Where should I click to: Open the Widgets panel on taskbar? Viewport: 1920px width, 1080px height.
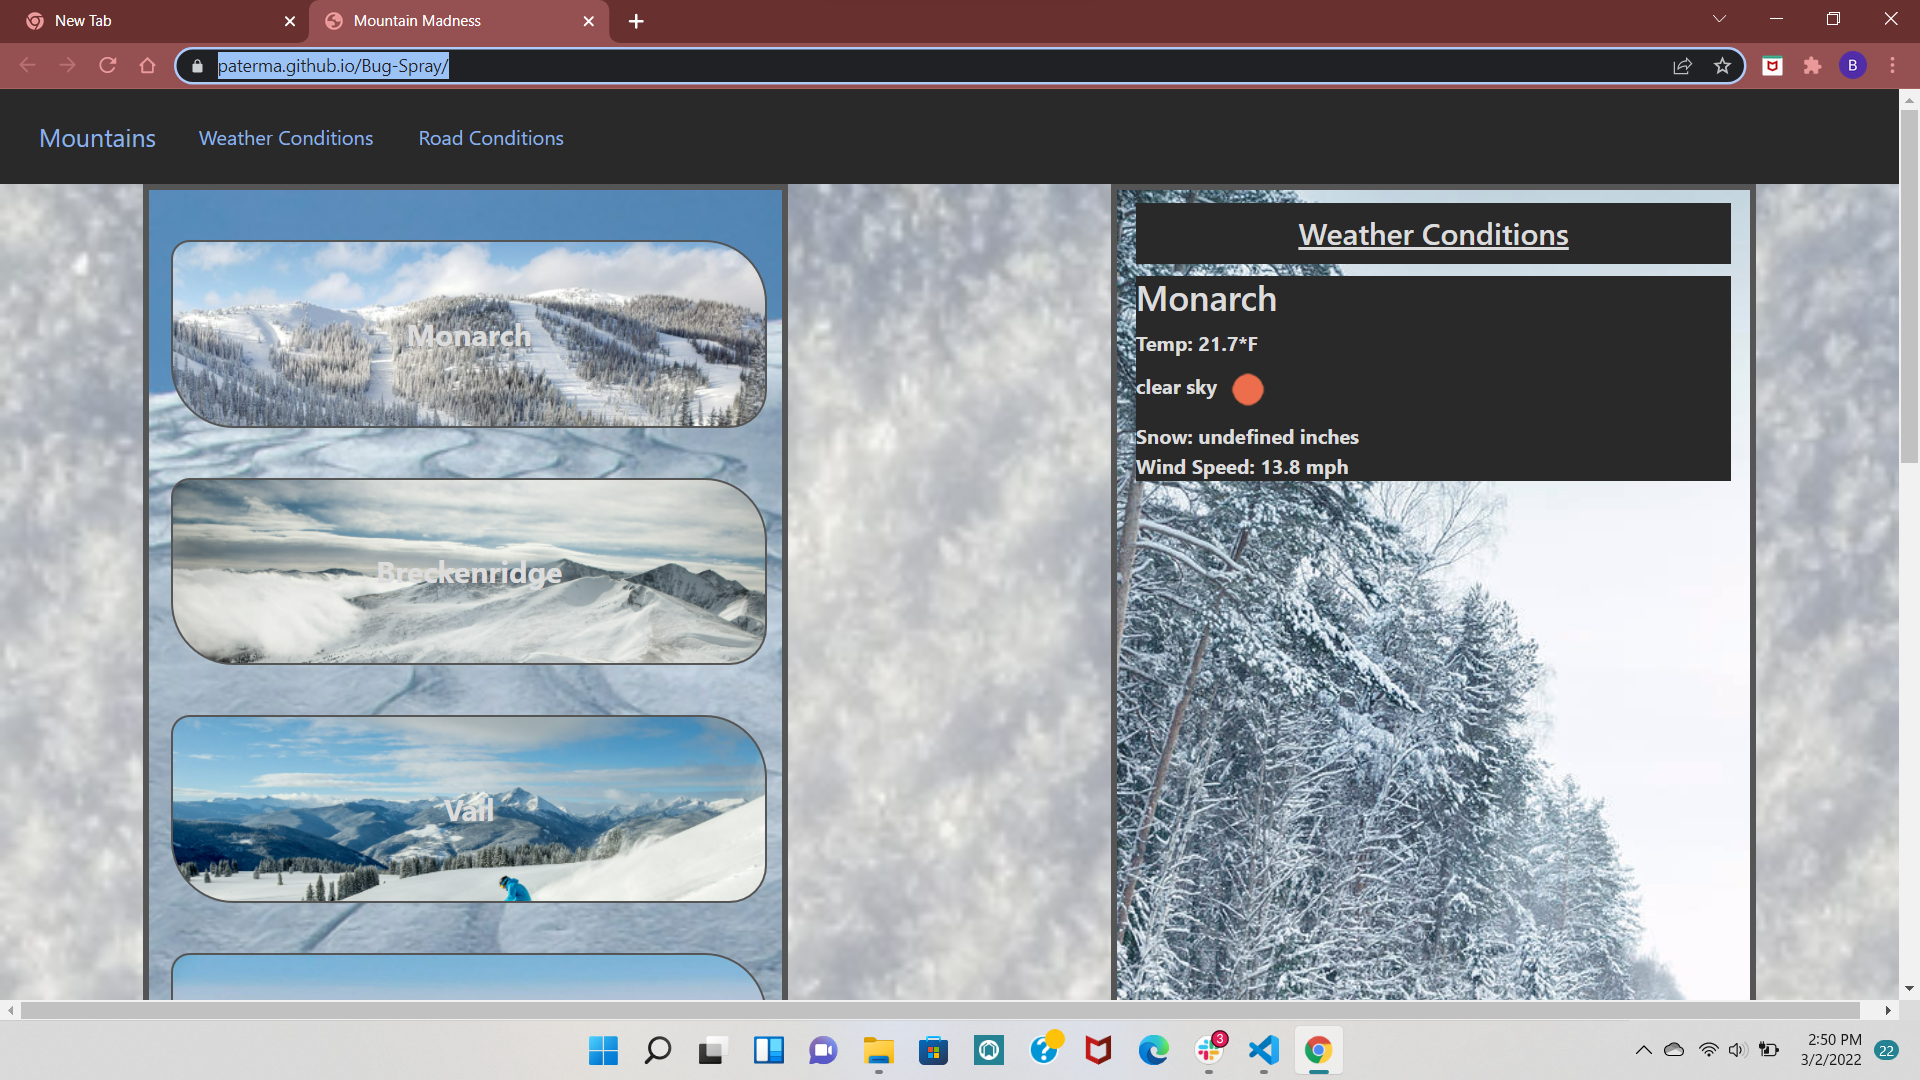pyautogui.click(x=768, y=1050)
